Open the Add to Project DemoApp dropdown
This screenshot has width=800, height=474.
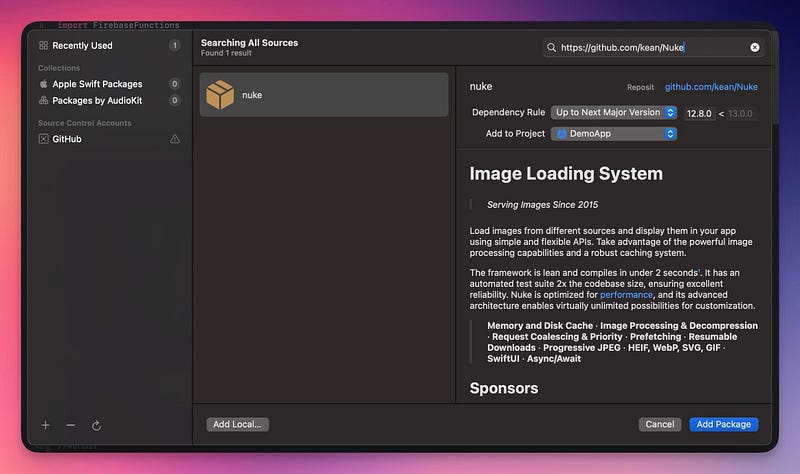[x=614, y=134]
